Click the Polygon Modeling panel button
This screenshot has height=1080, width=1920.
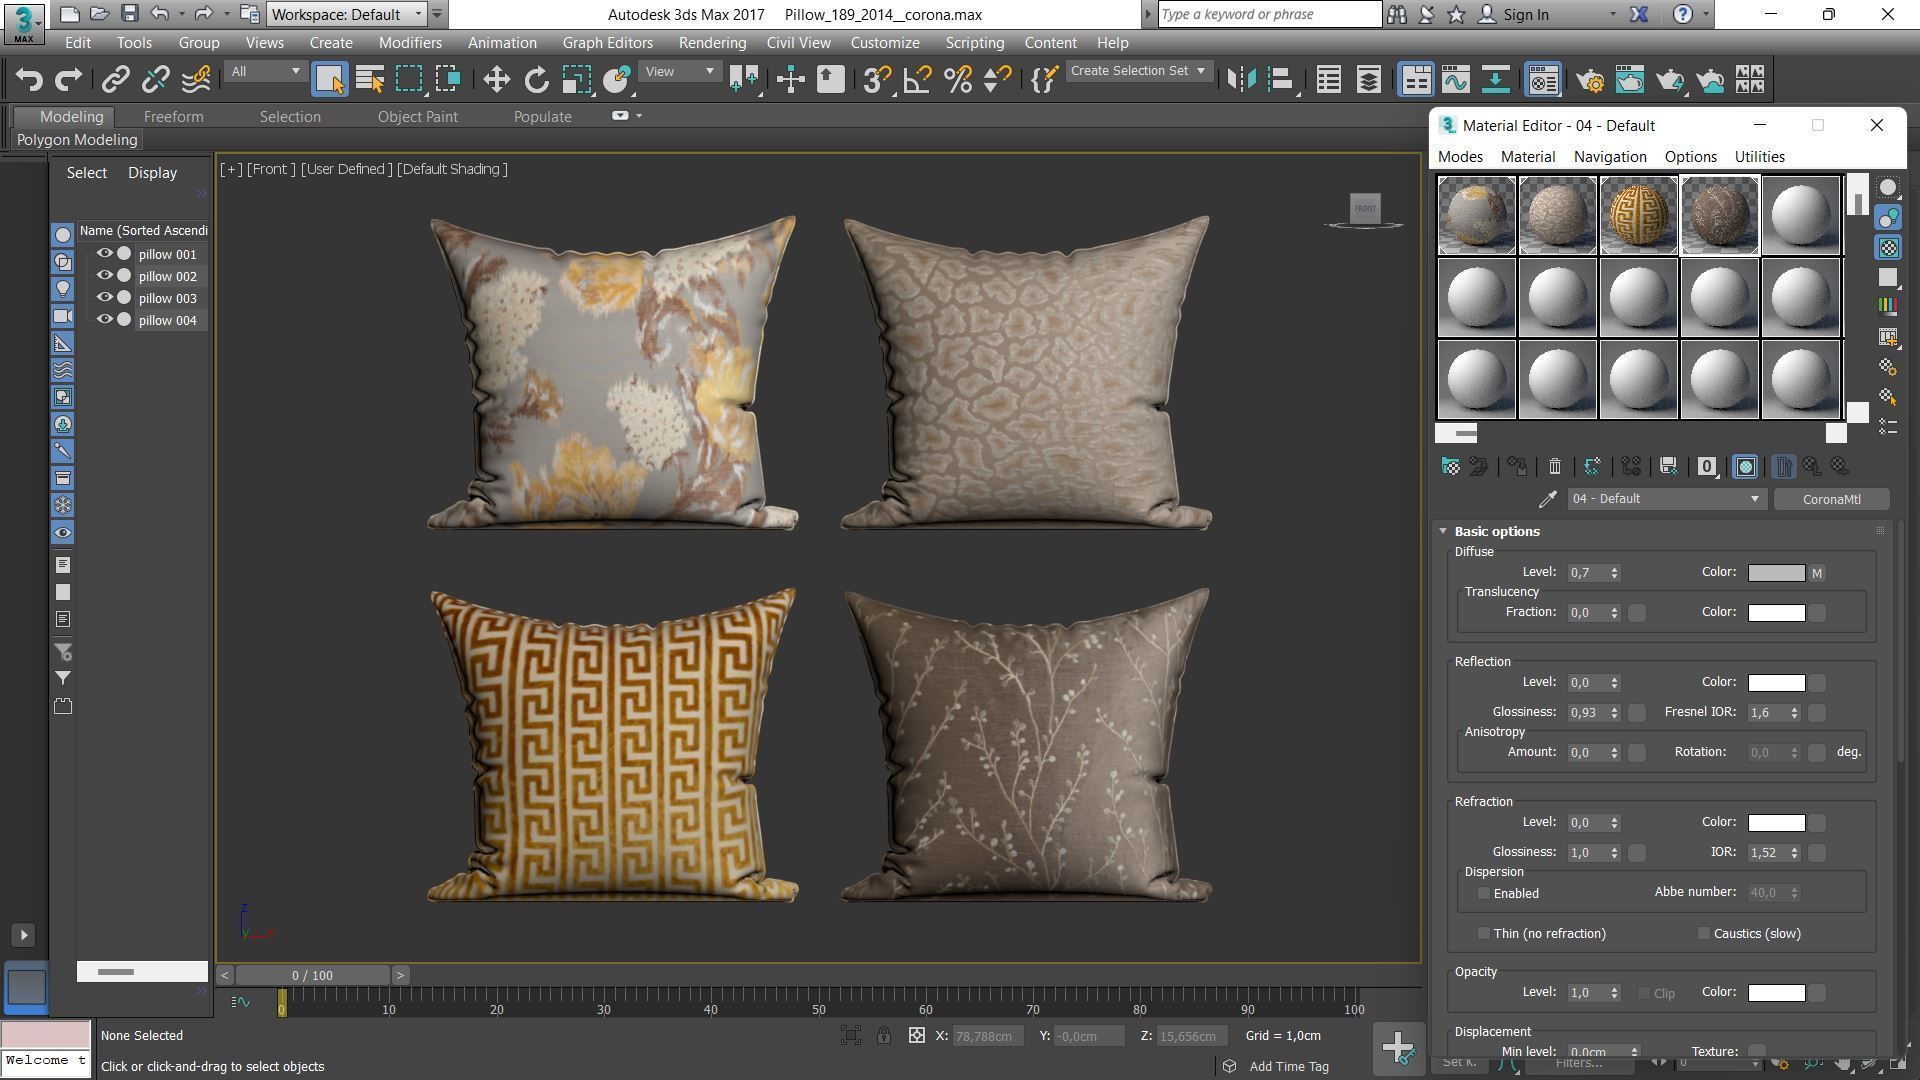(x=77, y=140)
